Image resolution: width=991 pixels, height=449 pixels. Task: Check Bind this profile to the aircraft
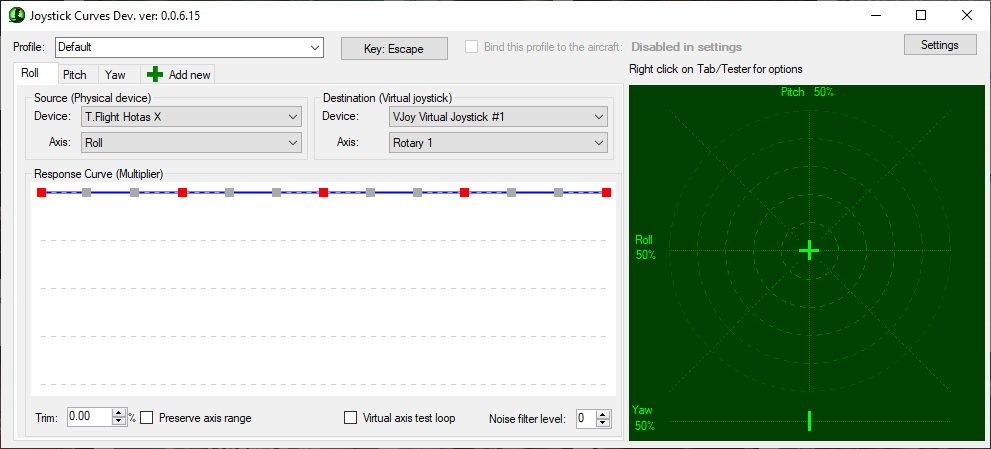point(472,47)
